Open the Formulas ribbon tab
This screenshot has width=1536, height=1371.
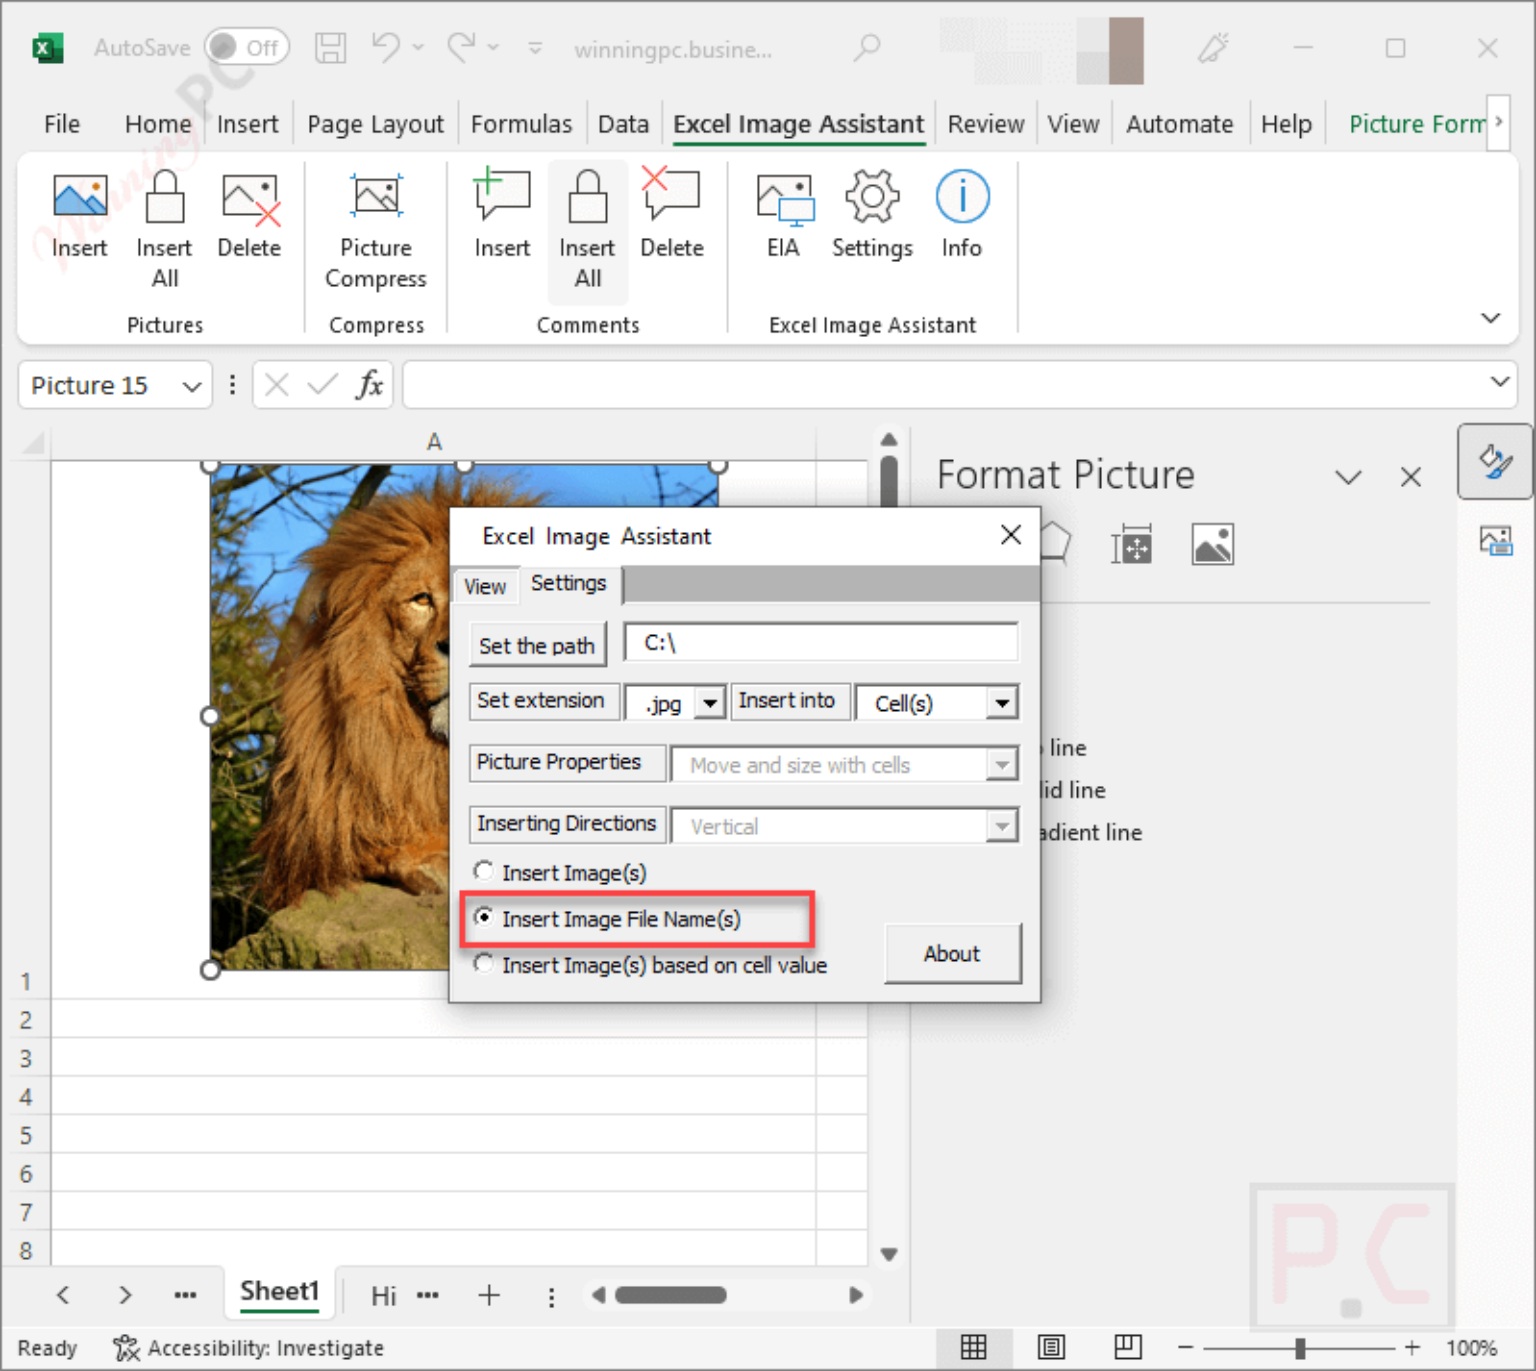click(521, 124)
